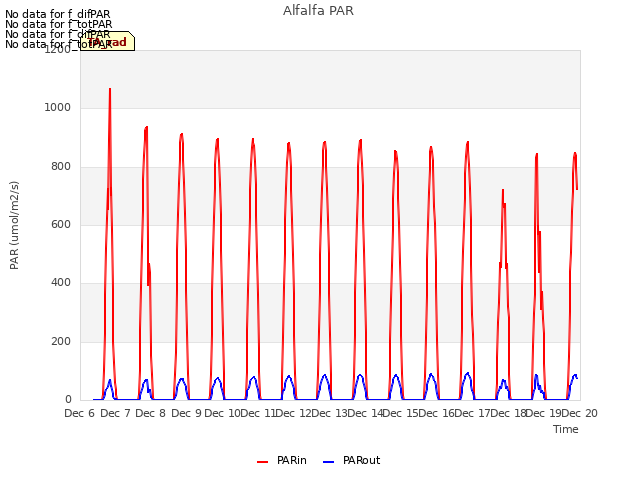Click the PAR (umol/m2/s) axis label
Image resolution: width=640 pixels, height=480 pixels.
14,225
